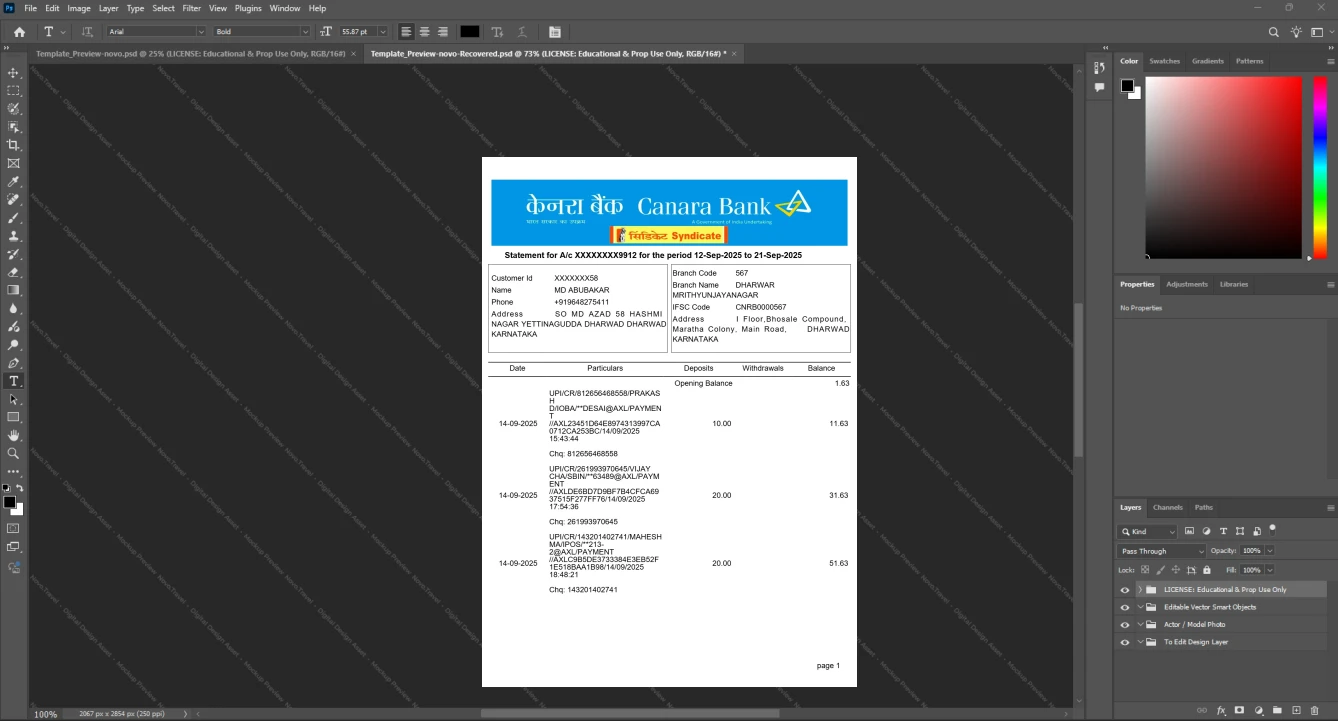The image size is (1338, 721).
Task: Create a new layer
Action: click(1296, 710)
